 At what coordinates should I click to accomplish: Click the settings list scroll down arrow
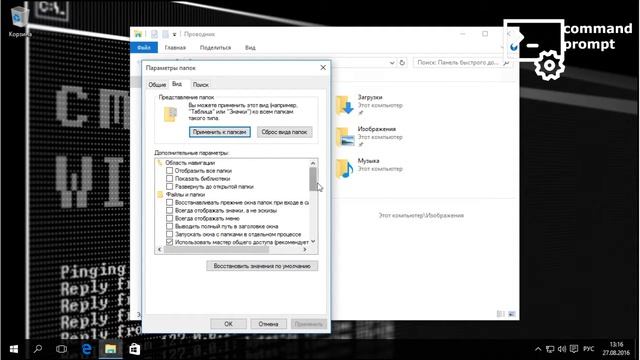tap(313, 242)
